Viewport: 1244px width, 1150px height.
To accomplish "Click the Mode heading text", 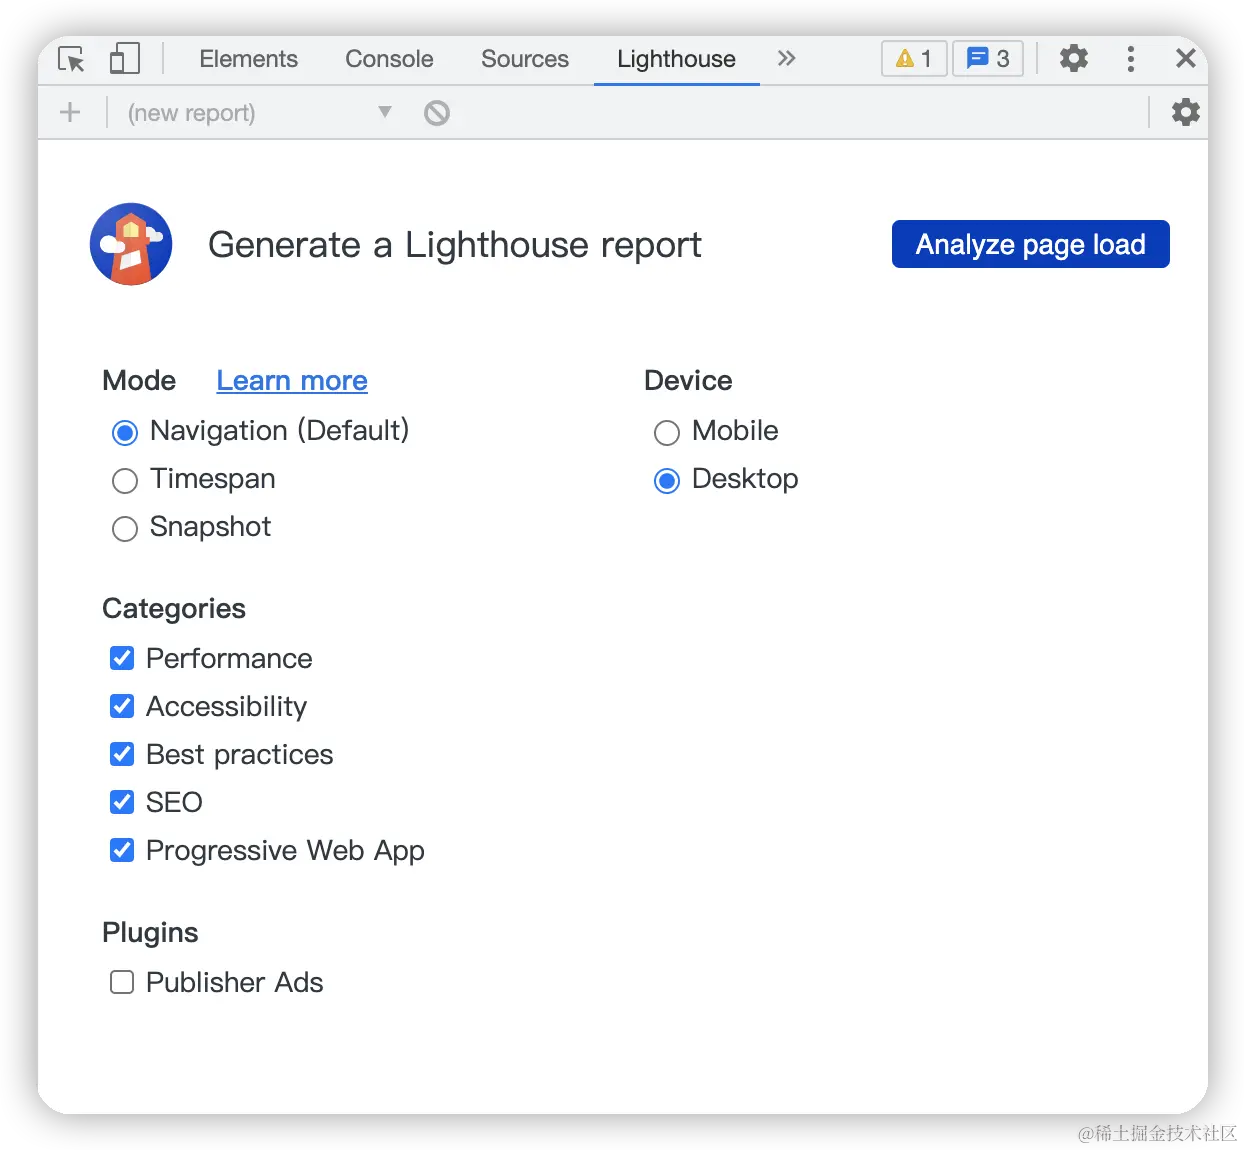I will [139, 381].
